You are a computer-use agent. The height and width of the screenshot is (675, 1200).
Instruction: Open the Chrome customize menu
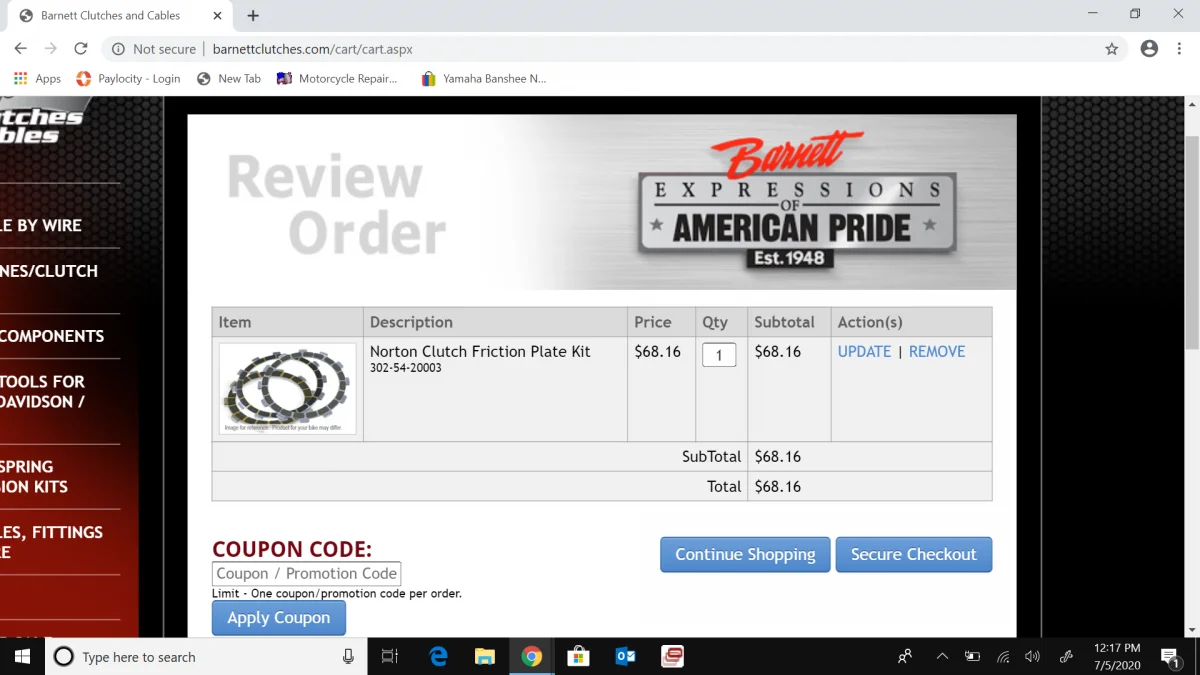(1178, 48)
